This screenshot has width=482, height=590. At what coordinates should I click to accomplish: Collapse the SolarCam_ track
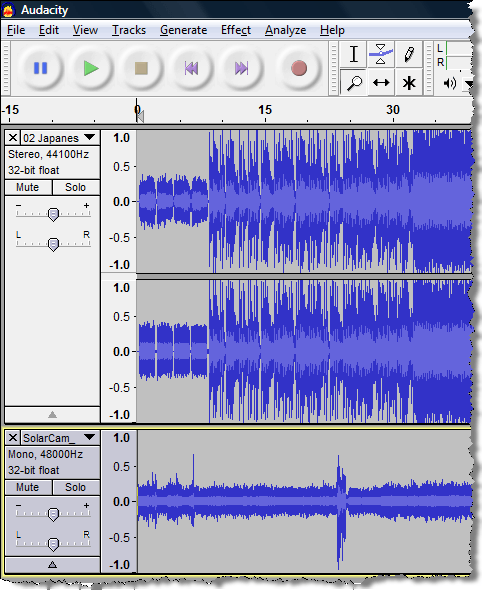[x=52, y=564]
